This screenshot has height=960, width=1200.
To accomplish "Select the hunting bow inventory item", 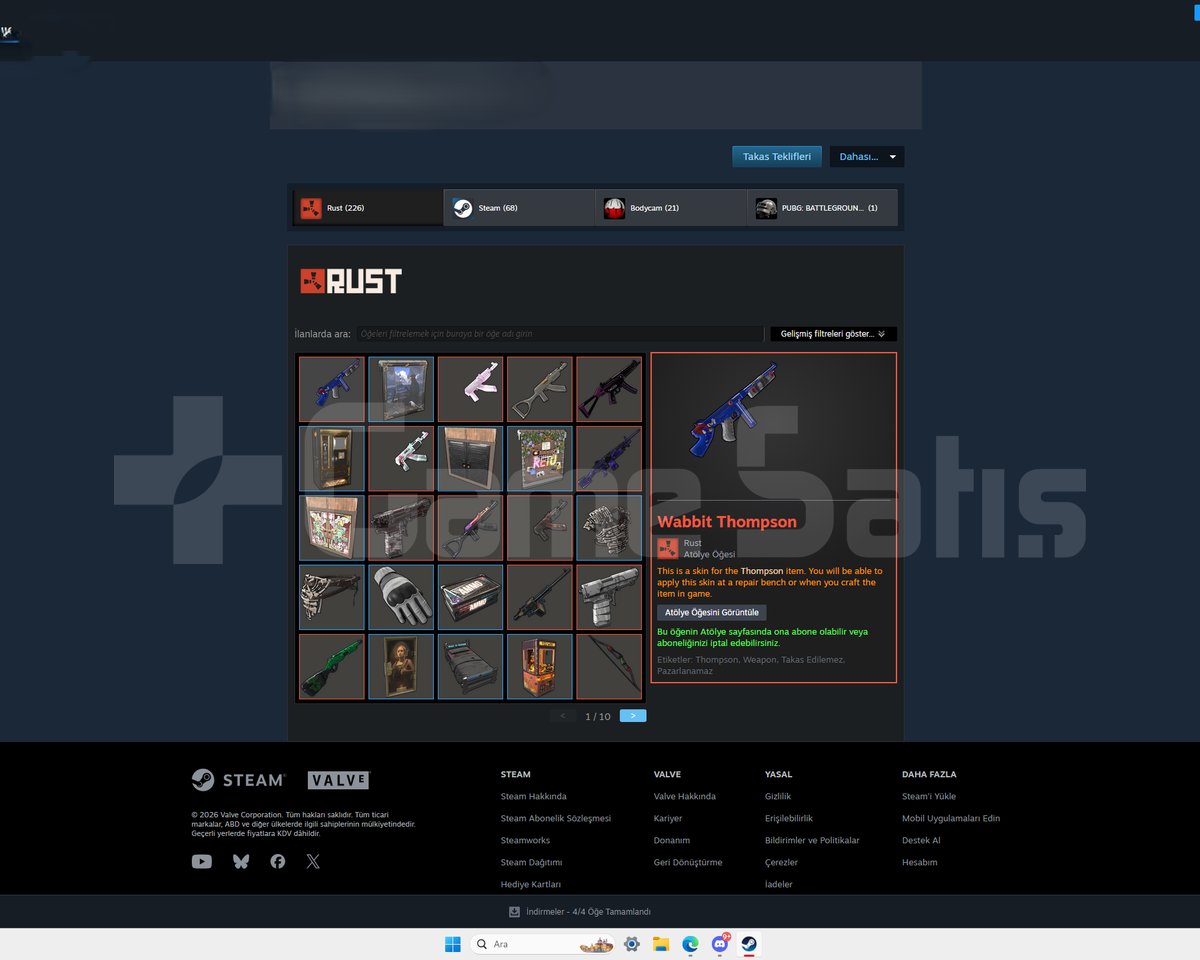I will point(609,666).
